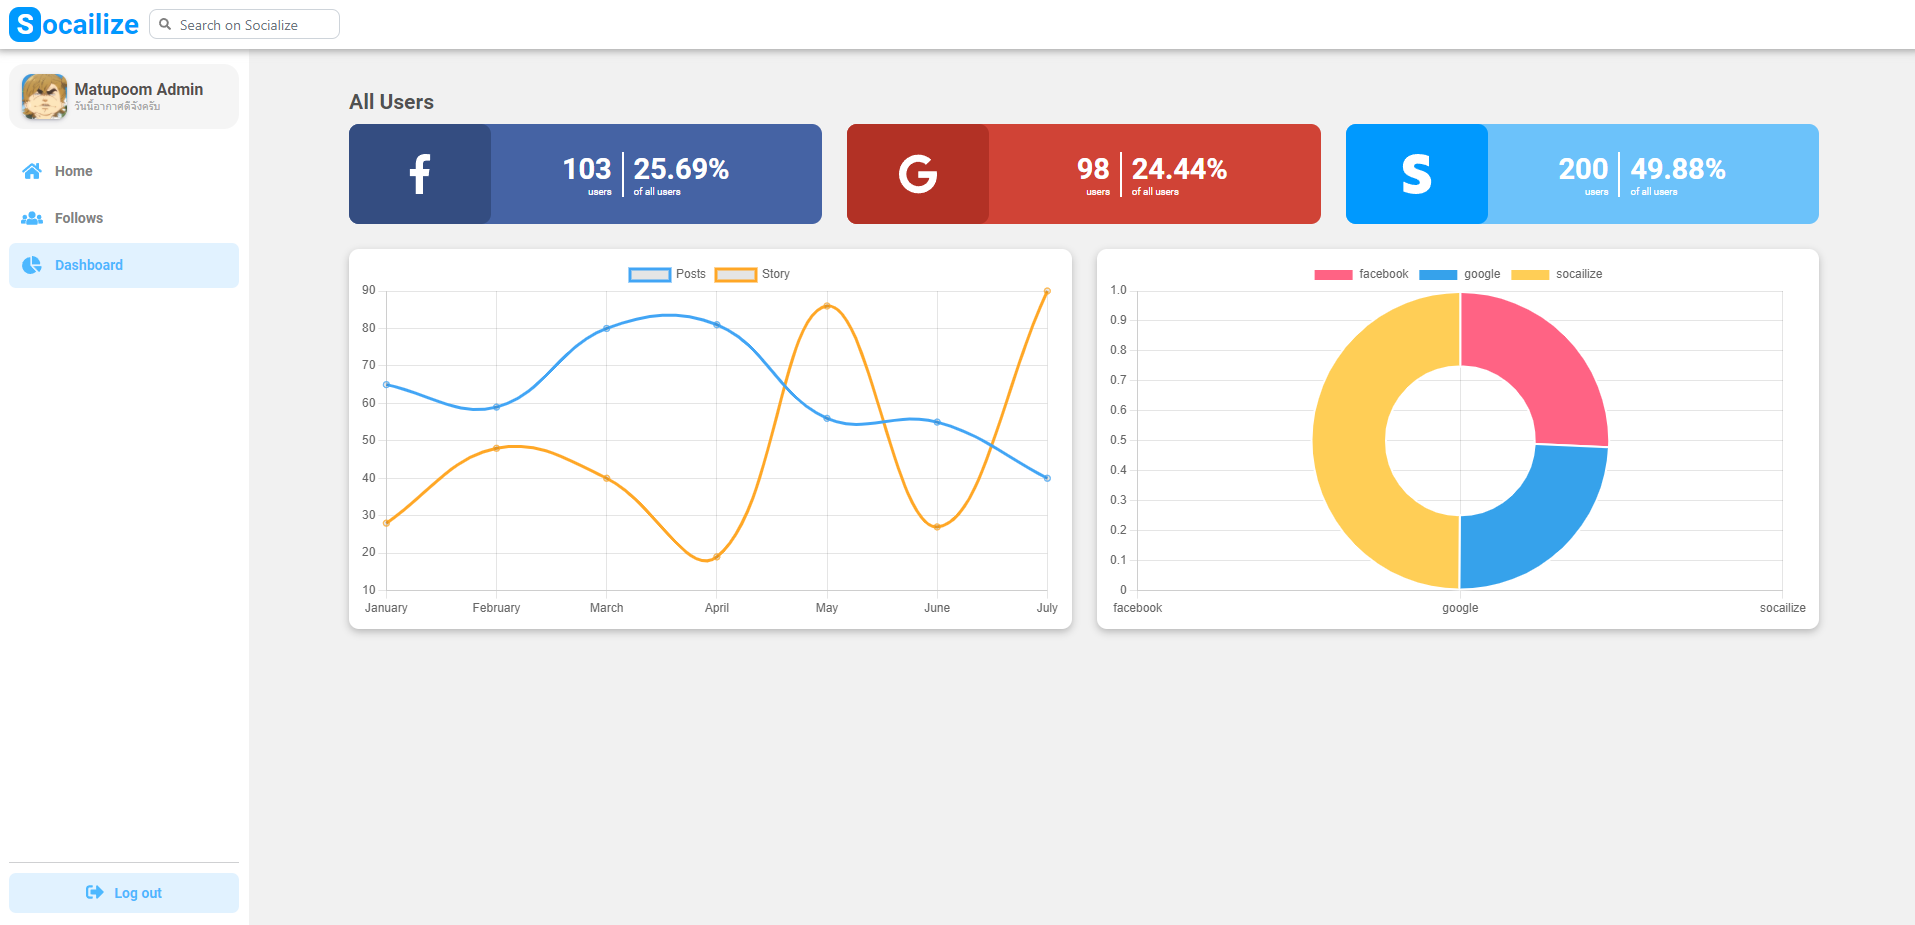The height and width of the screenshot is (925, 1915).
Task: Click Matupoom Admin avatar picture
Action: coord(45,97)
